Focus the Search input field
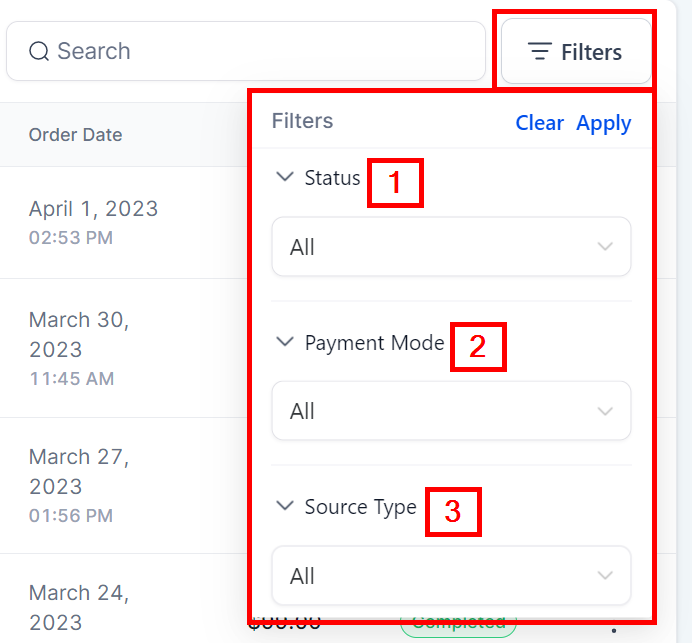 (x=260, y=51)
